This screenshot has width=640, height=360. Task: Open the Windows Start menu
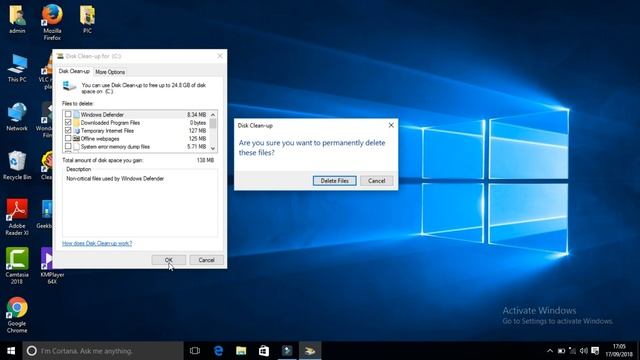tap(11, 351)
